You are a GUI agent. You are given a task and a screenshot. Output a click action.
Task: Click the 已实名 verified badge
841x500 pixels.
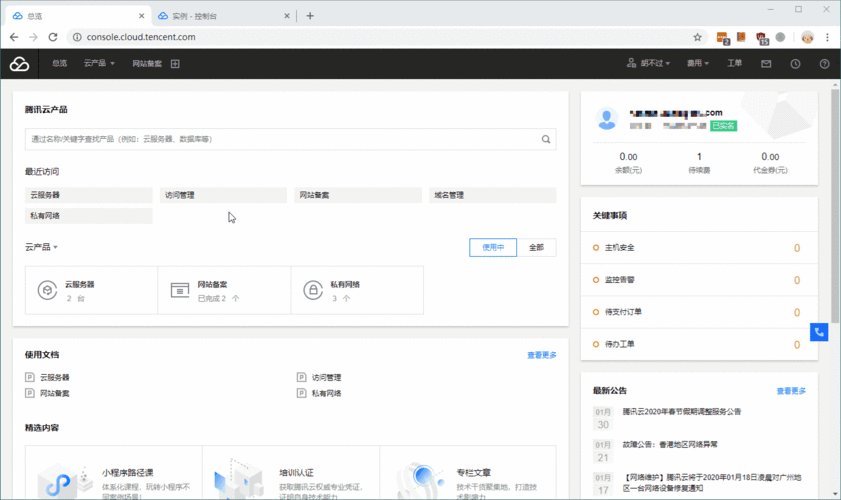tap(724, 126)
